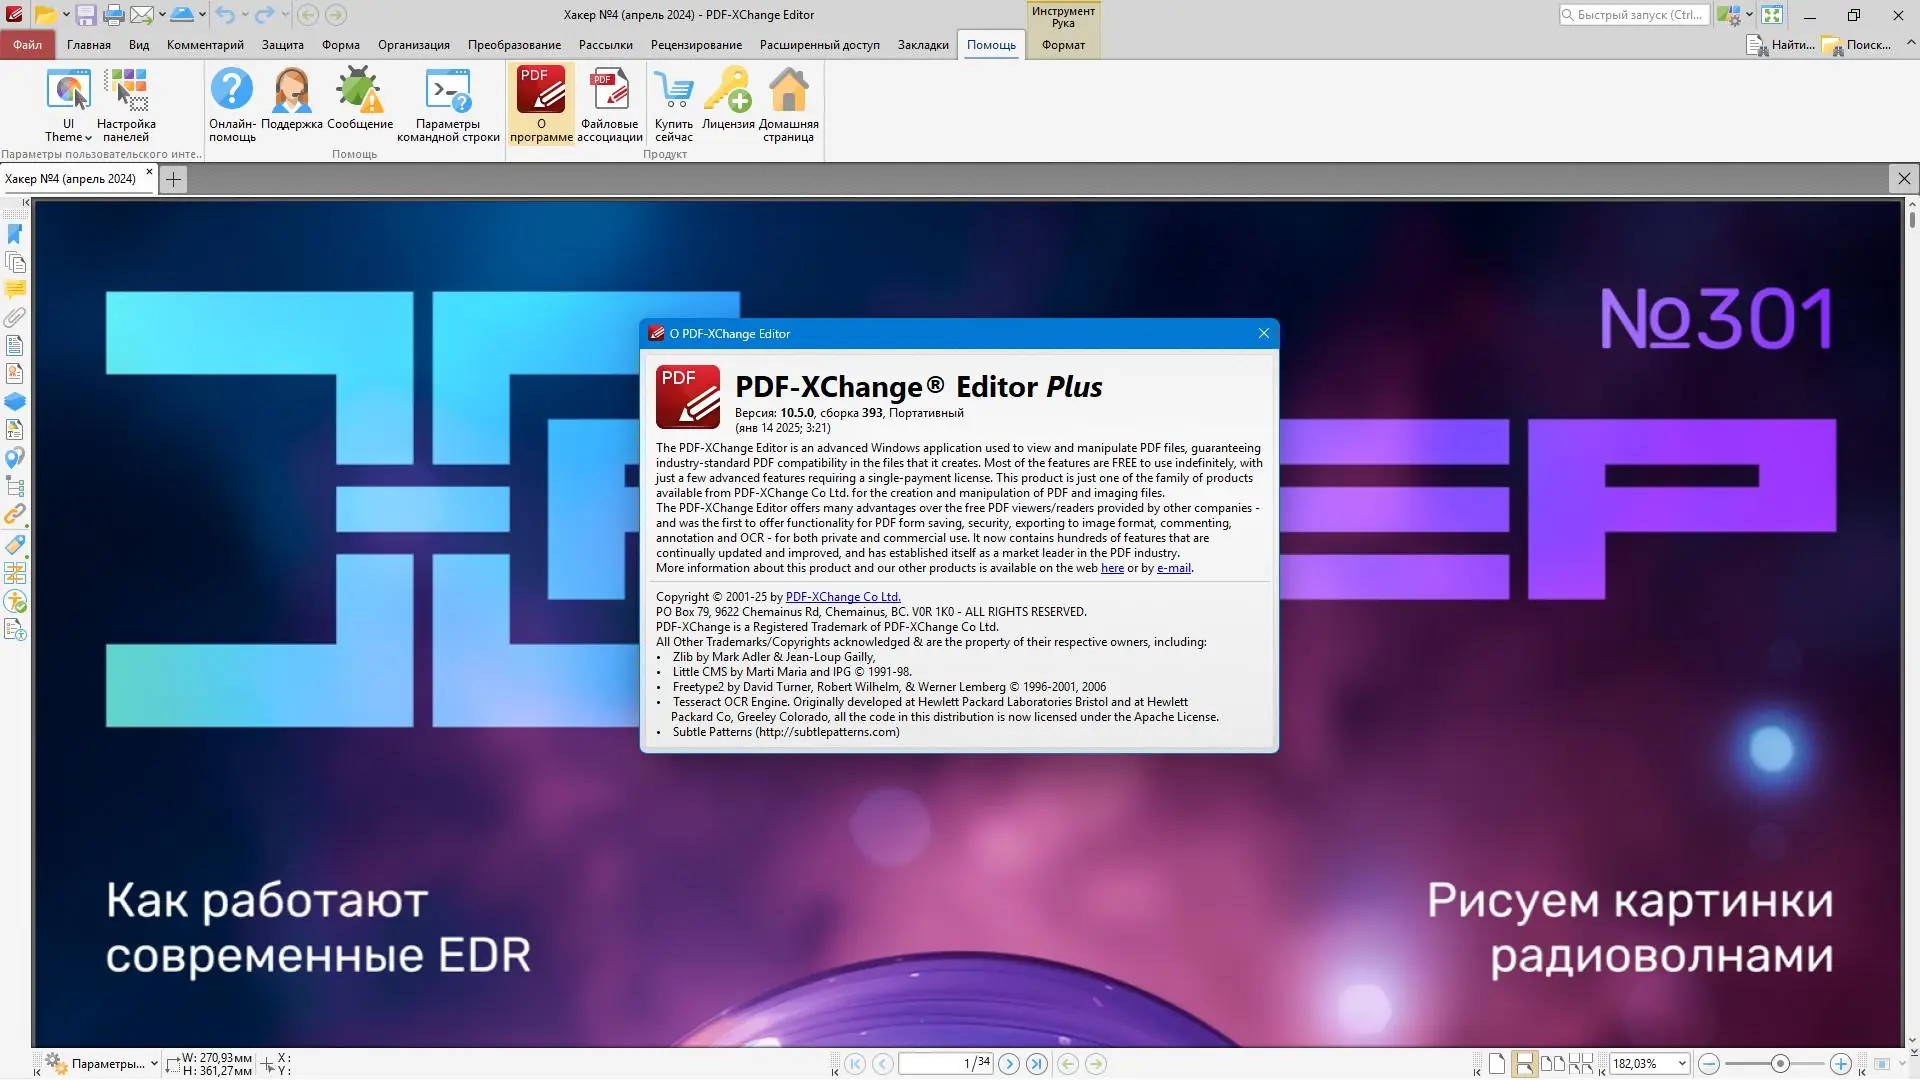
Task: Click the PDF-XChange Co Ltd. link
Action: (x=842, y=597)
